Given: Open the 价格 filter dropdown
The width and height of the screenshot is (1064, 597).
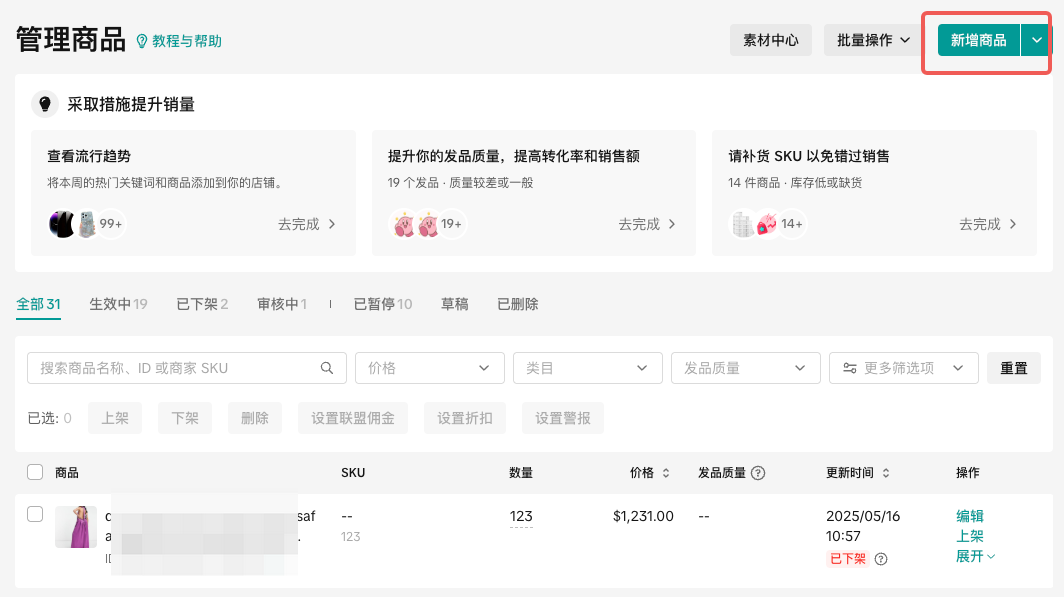Looking at the screenshot, I should tap(429, 368).
